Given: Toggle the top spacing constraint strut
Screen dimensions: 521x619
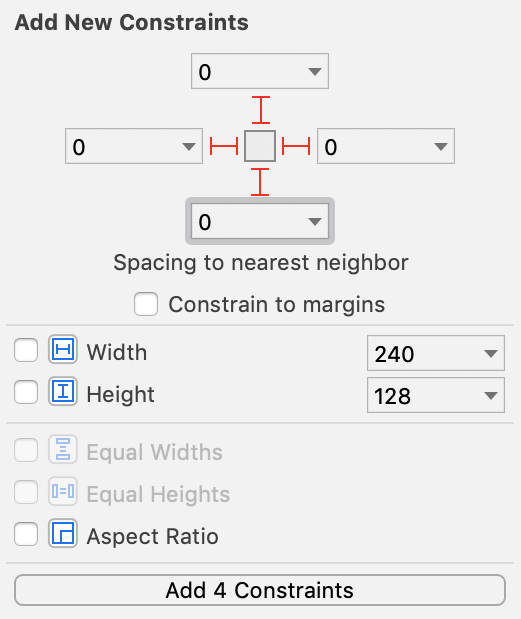Looking at the screenshot, I should coord(260,110).
